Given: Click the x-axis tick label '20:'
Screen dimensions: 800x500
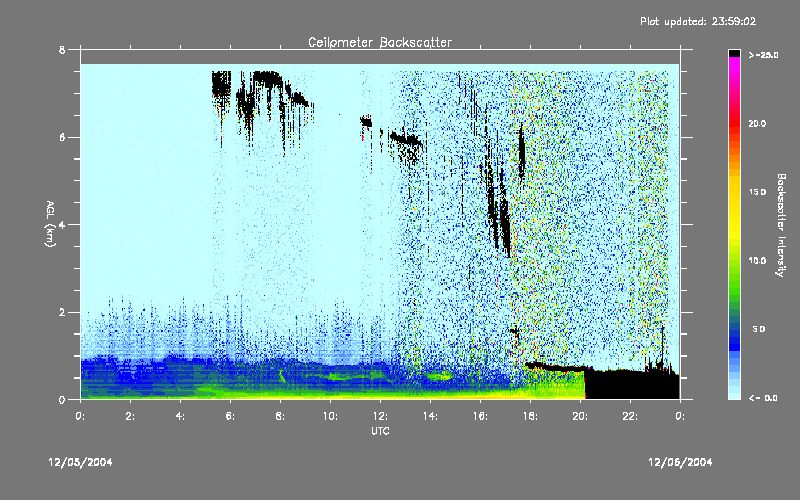Looking at the screenshot, I should [580, 416].
